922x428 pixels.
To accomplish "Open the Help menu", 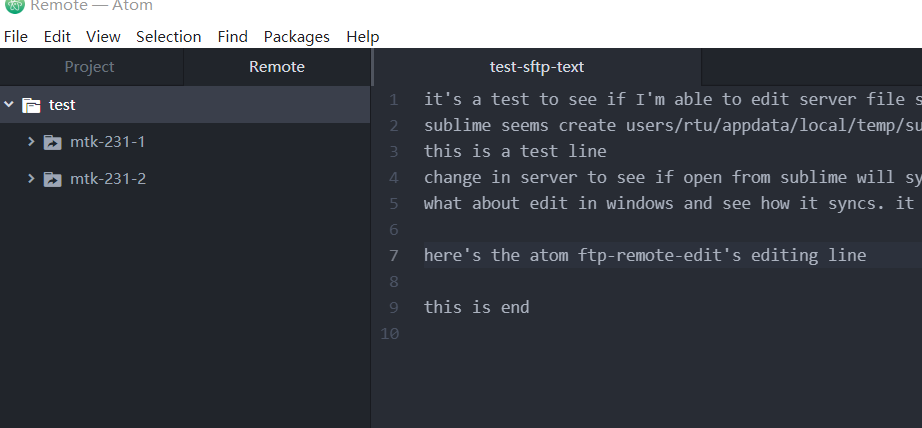I will pyautogui.click(x=362, y=36).
